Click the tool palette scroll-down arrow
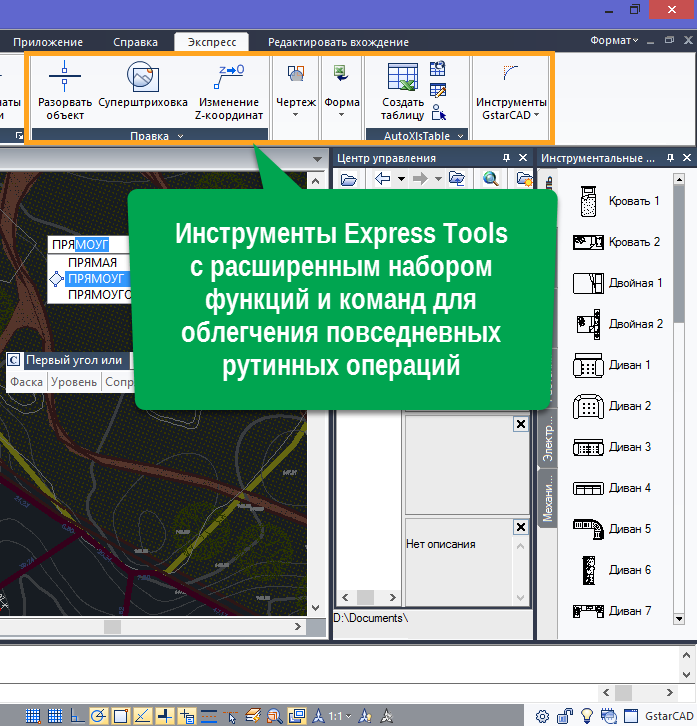 tap(679, 619)
